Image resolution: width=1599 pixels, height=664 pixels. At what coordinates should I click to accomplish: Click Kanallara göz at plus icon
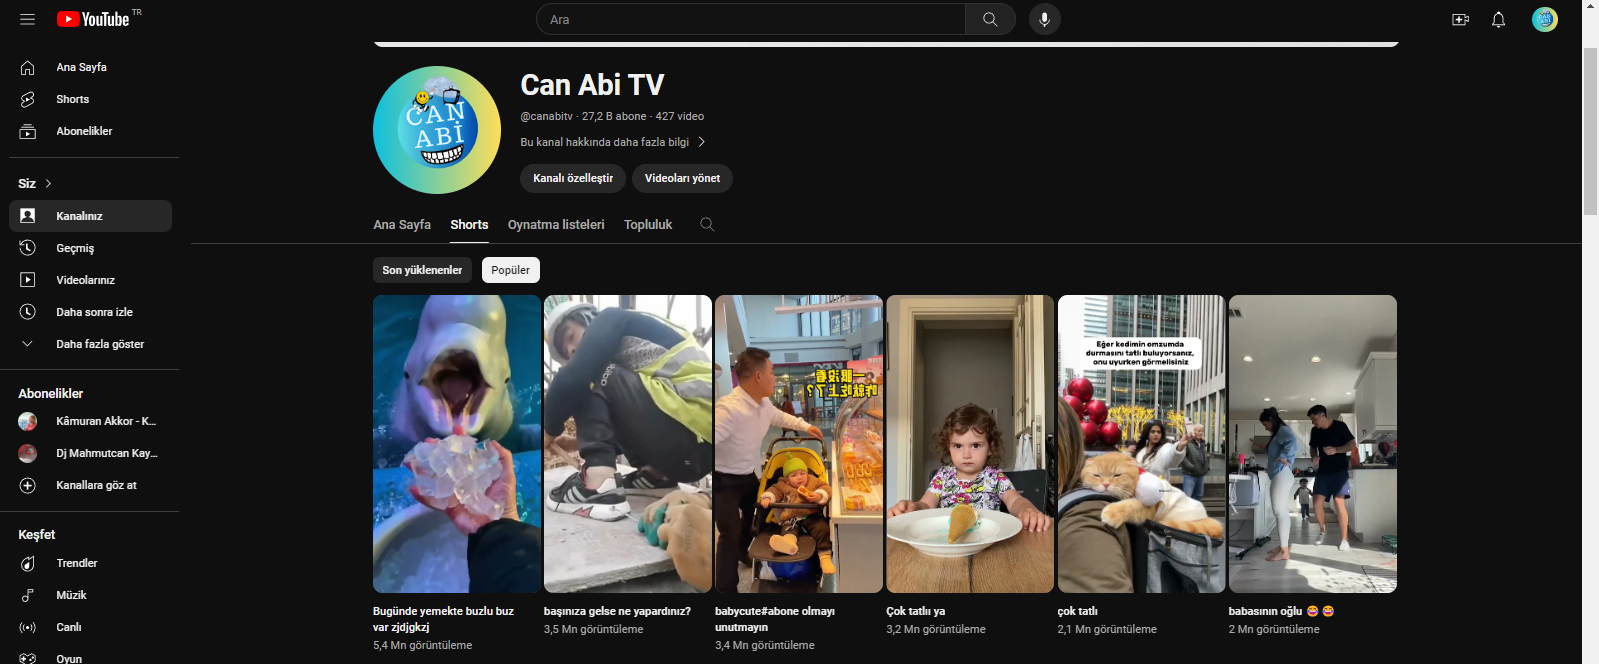coord(28,485)
